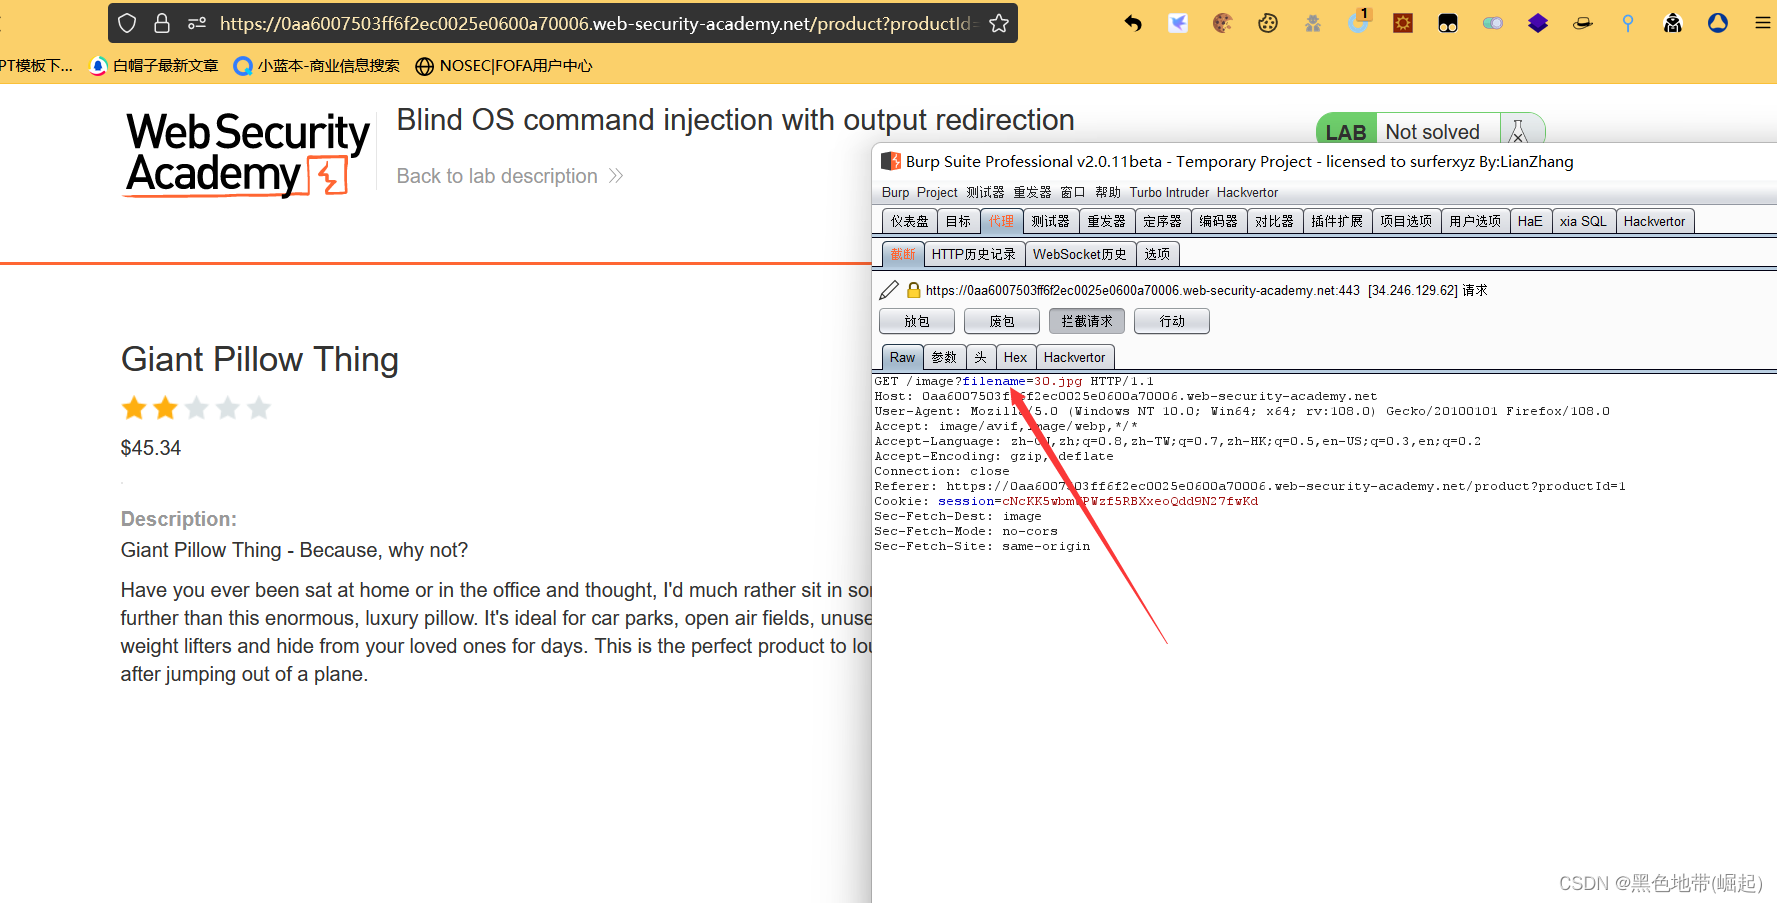Image resolution: width=1777 pixels, height=903 pixels.
Task: Click the black undo arrow toolbar icon
Action: tap(1133, 23)
